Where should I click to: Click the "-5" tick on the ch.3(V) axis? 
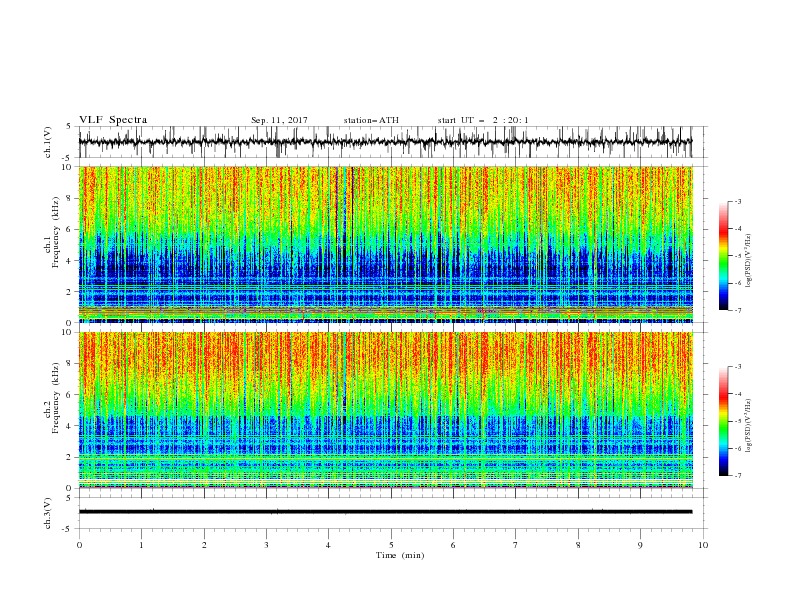pyautogui.click(x=68, y=529)
